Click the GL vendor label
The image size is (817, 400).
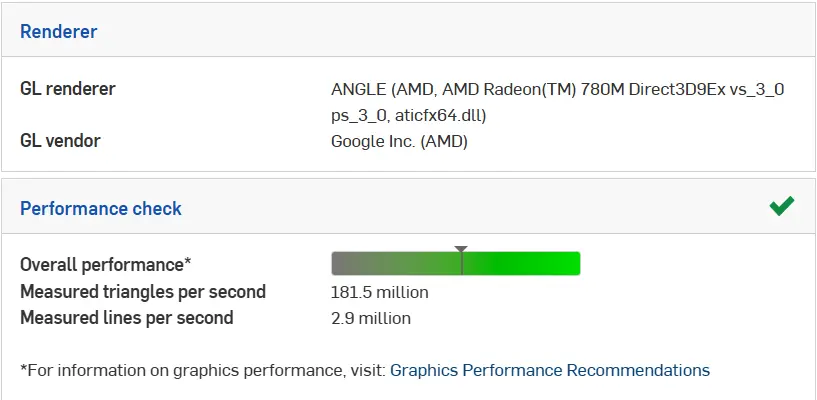point(60,141)
